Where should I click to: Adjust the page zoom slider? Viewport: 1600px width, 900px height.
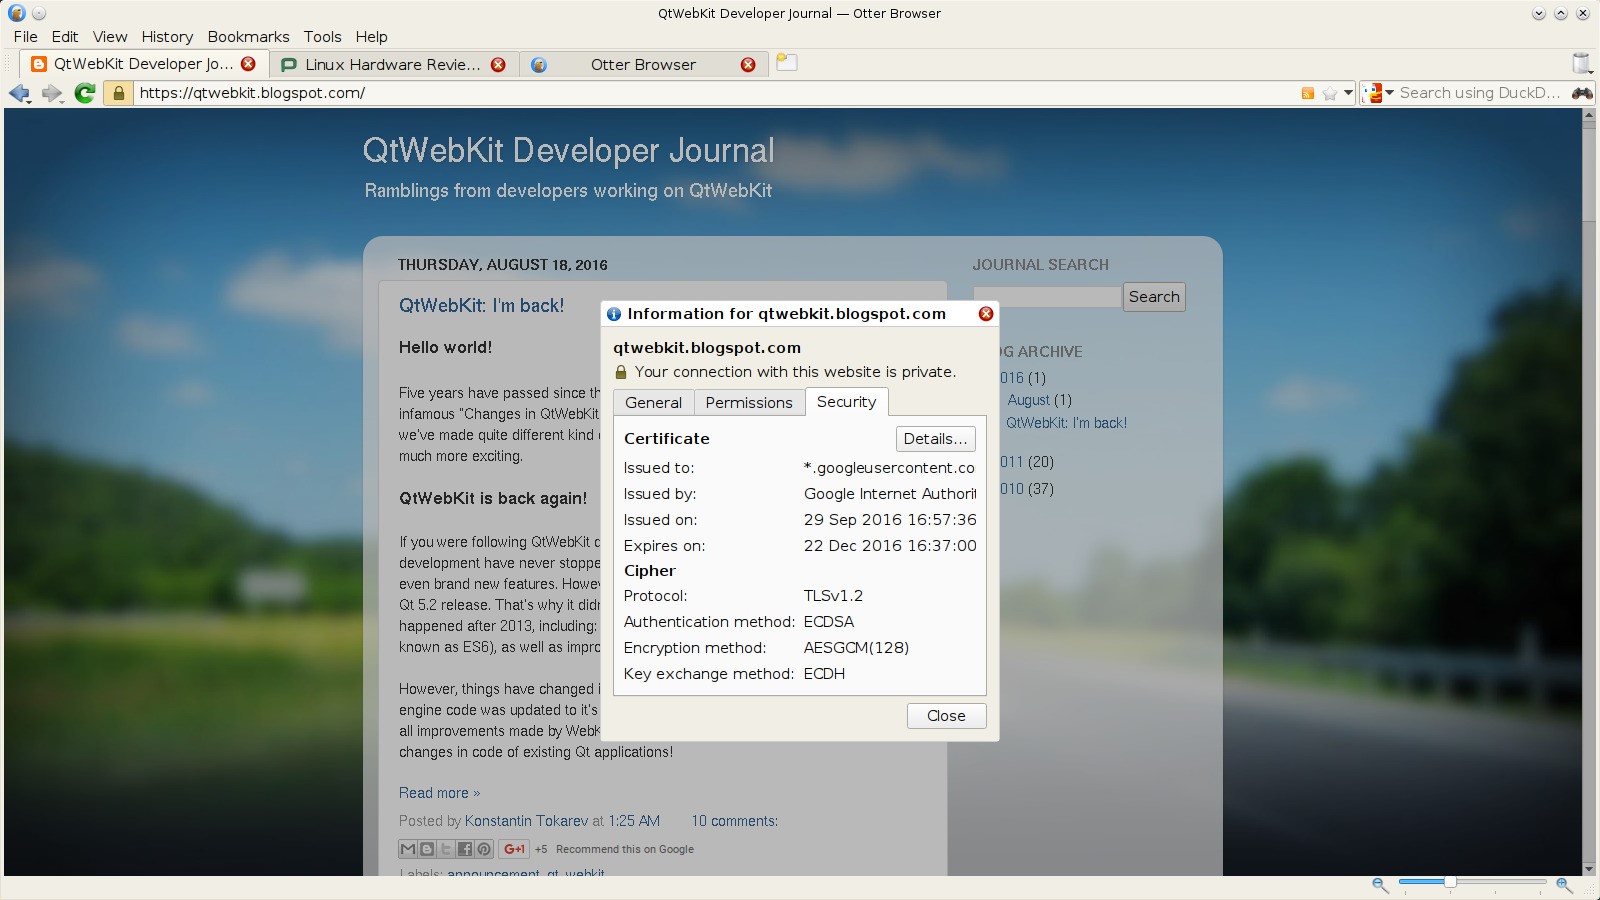coord(1450,881)
